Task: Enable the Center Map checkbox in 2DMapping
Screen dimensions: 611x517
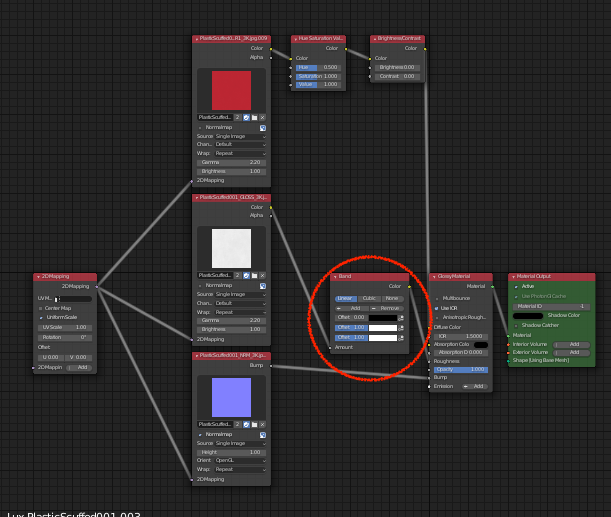Action: pyautogui.click(x=41, y=308)
